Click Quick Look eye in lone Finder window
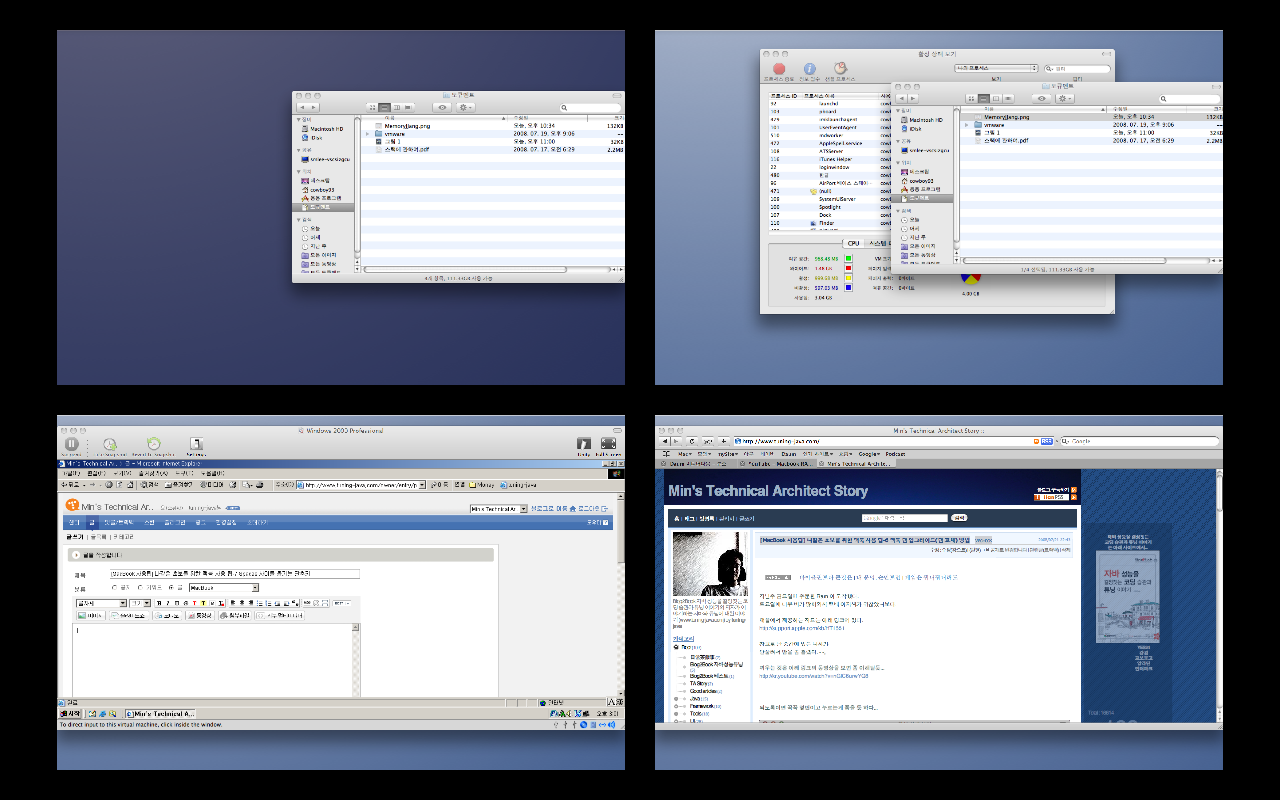The width and height of the screenshot is (1280, 800). coord(442,107)
